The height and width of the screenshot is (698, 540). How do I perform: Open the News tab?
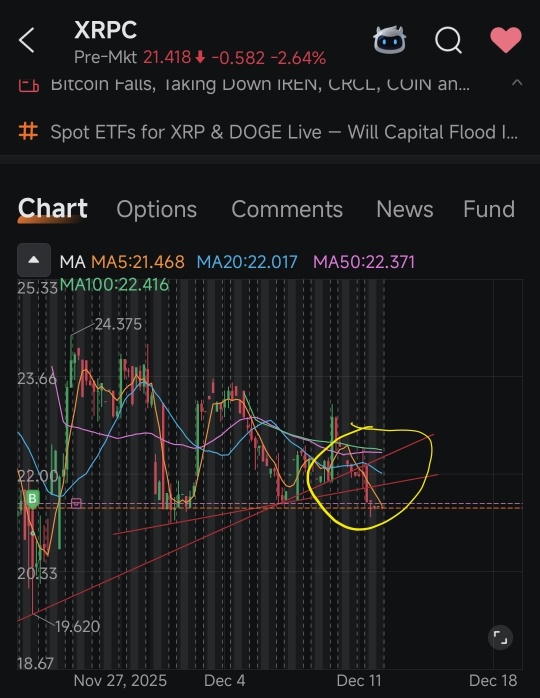[x=405, y=209]
